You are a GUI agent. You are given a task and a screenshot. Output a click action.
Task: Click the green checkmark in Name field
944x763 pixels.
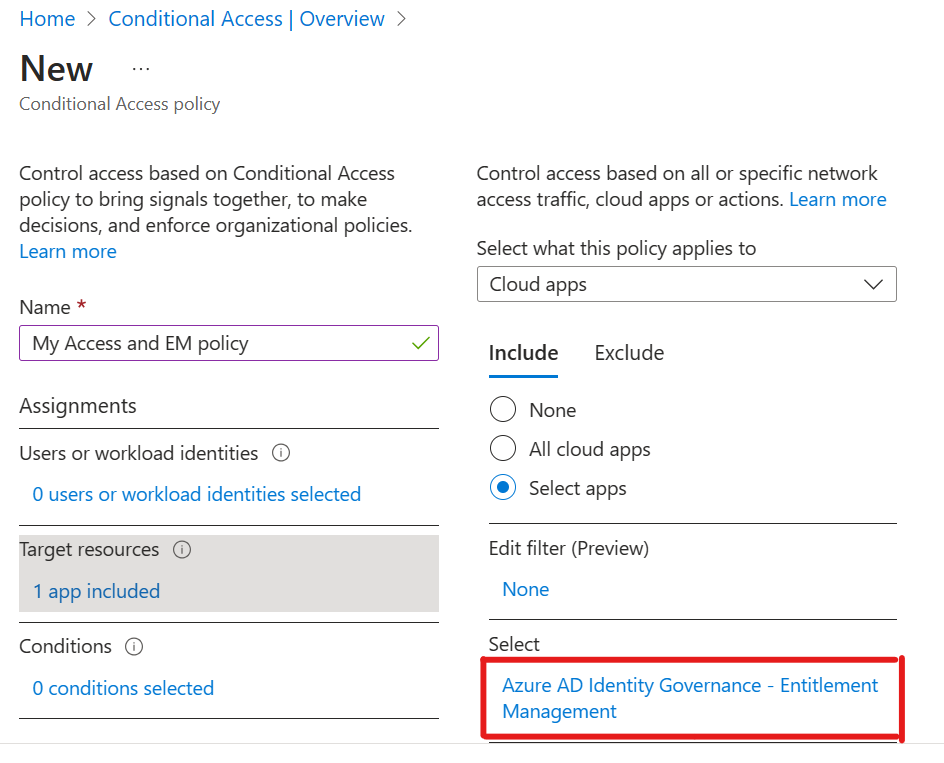click(x=420, y=343)
